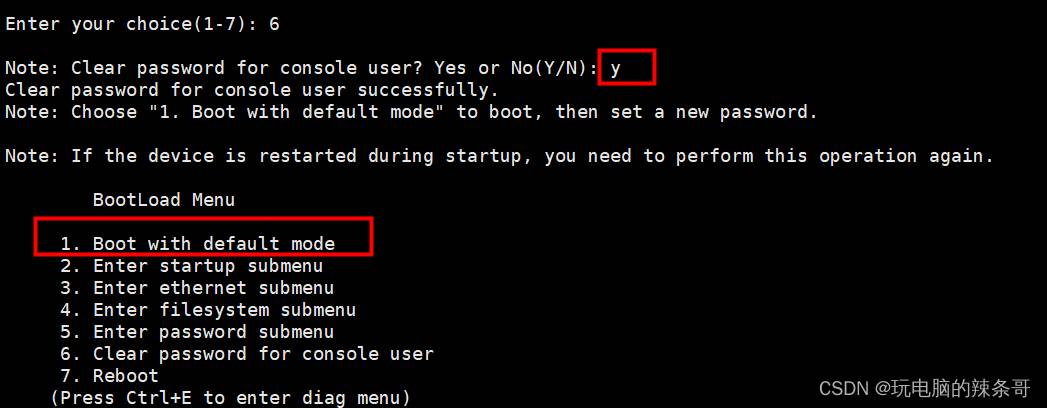The height and width of the screenshot is (408, 1047).
Task: Select 5. Enter password submenu entry
Action: (197, 332)
